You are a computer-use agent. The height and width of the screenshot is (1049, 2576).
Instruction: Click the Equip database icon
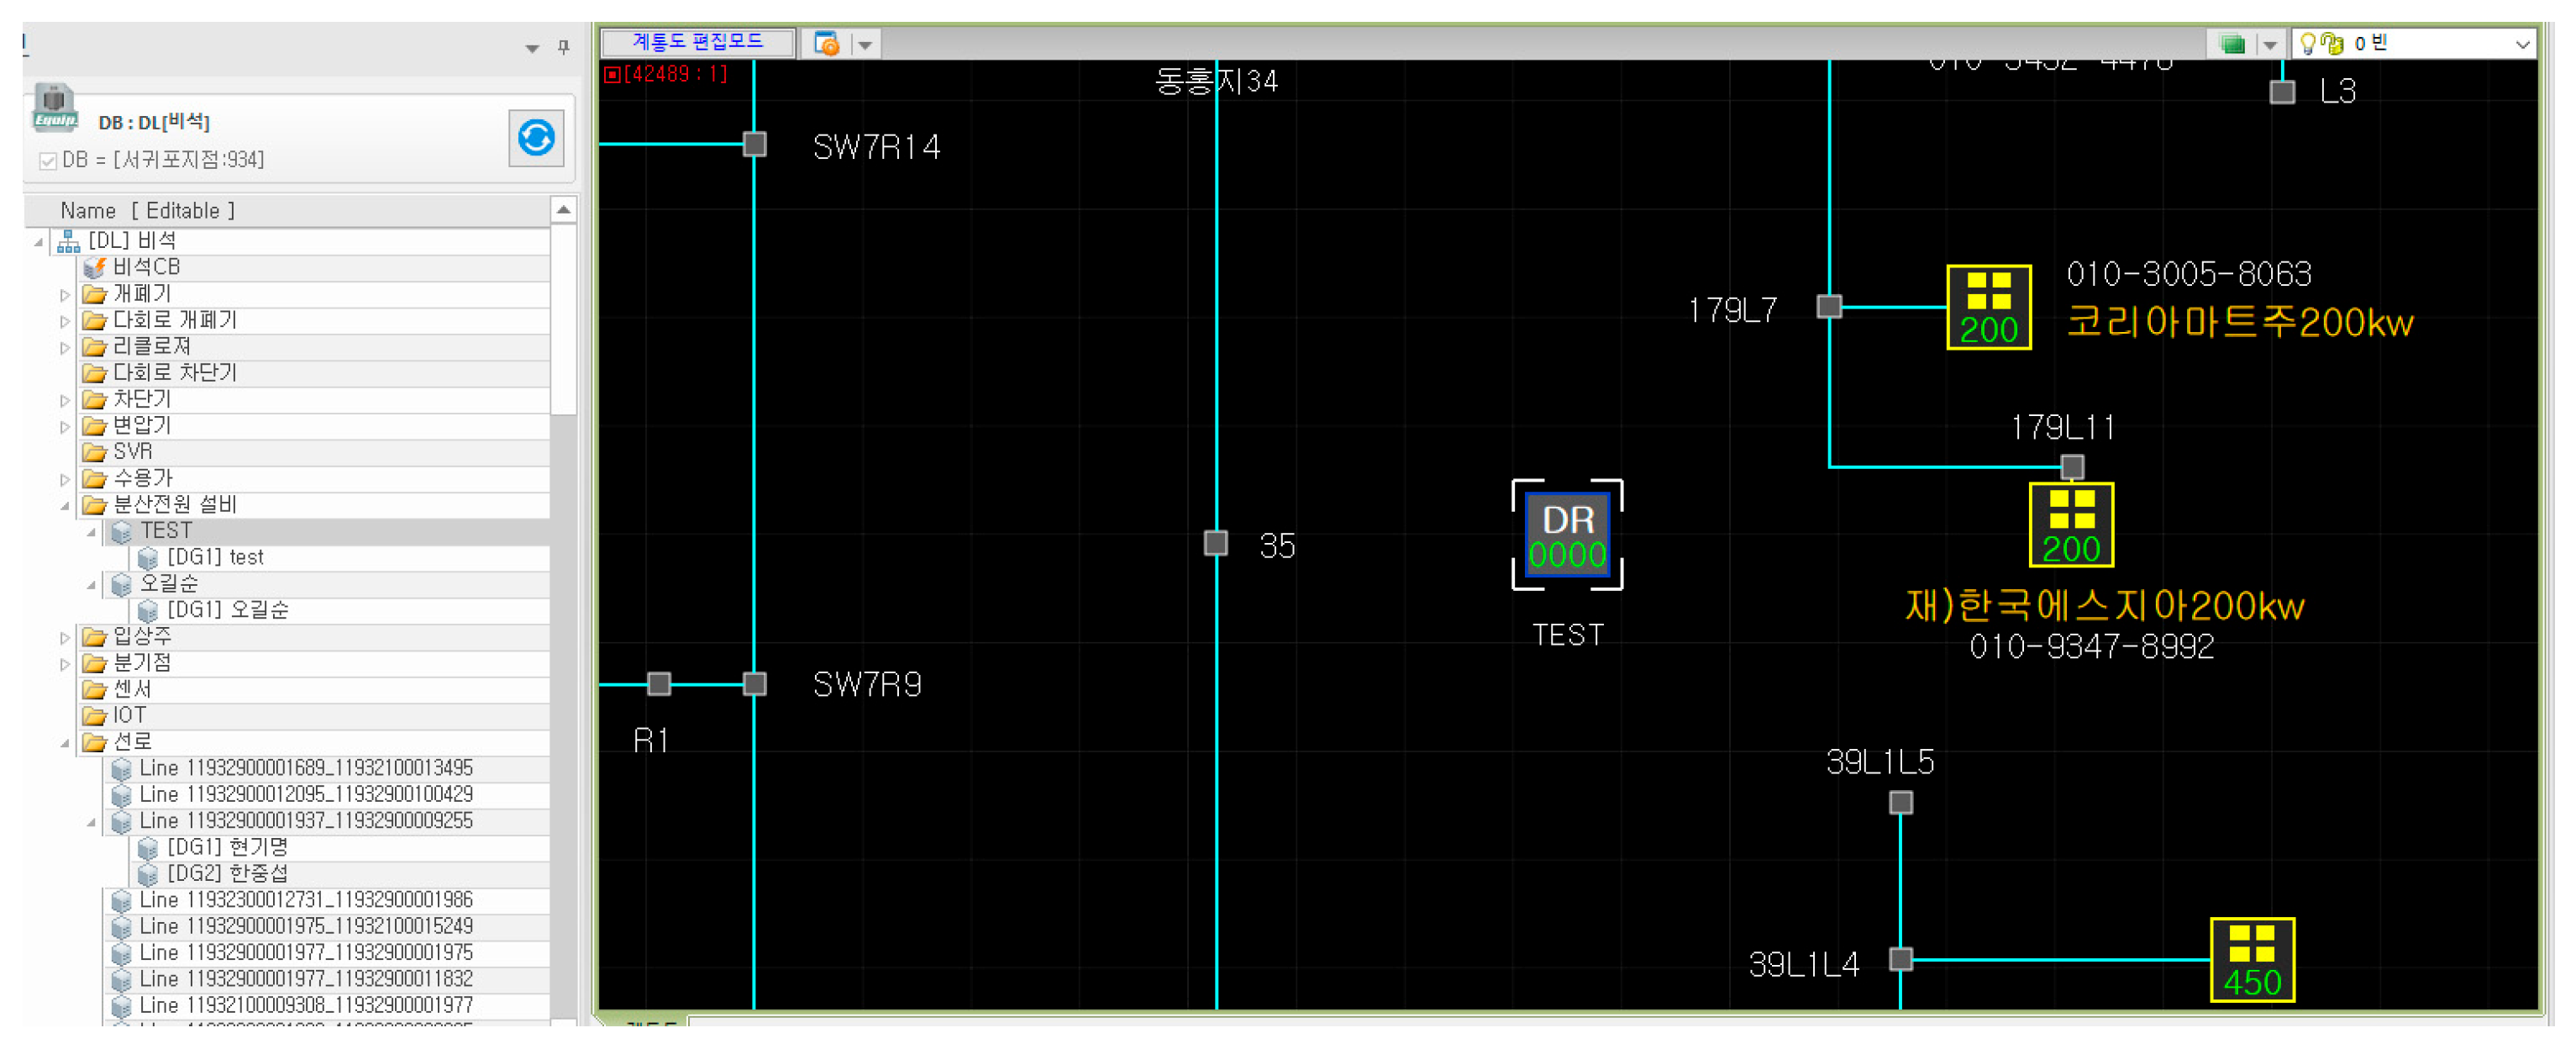[54, 107]
